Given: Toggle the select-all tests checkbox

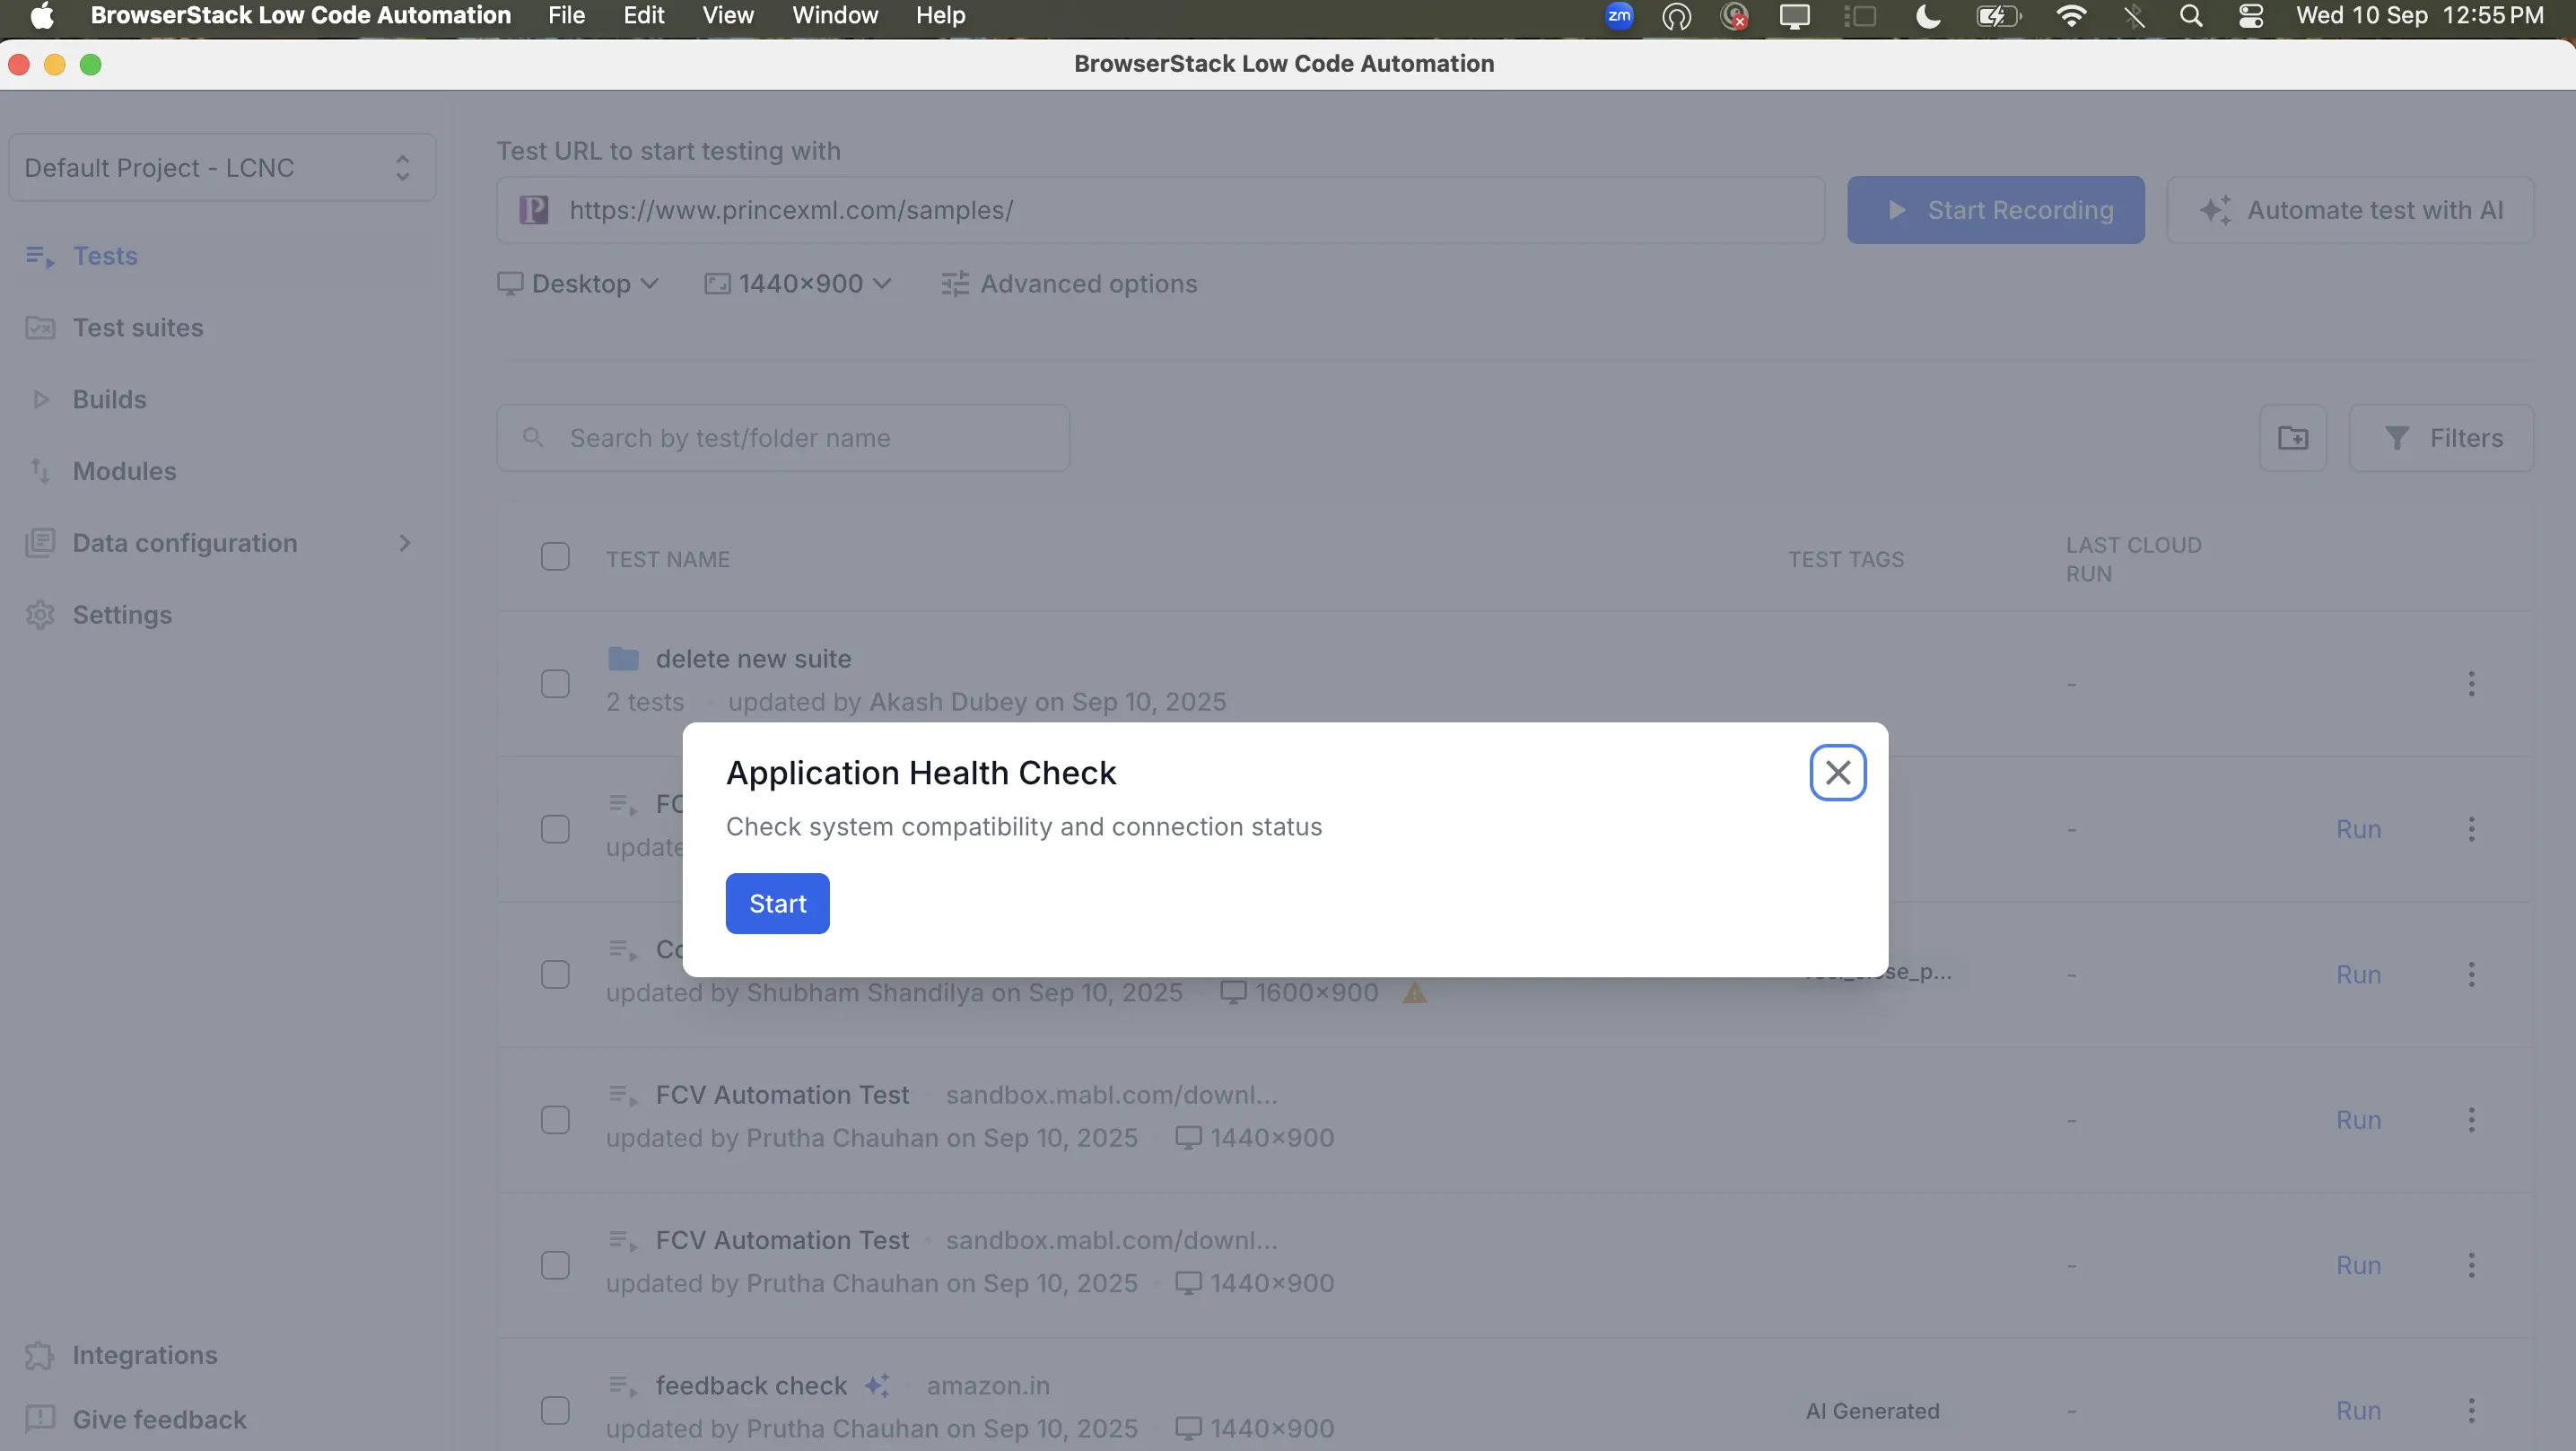Looking at the screenshot, I should (x=555, y=557).
